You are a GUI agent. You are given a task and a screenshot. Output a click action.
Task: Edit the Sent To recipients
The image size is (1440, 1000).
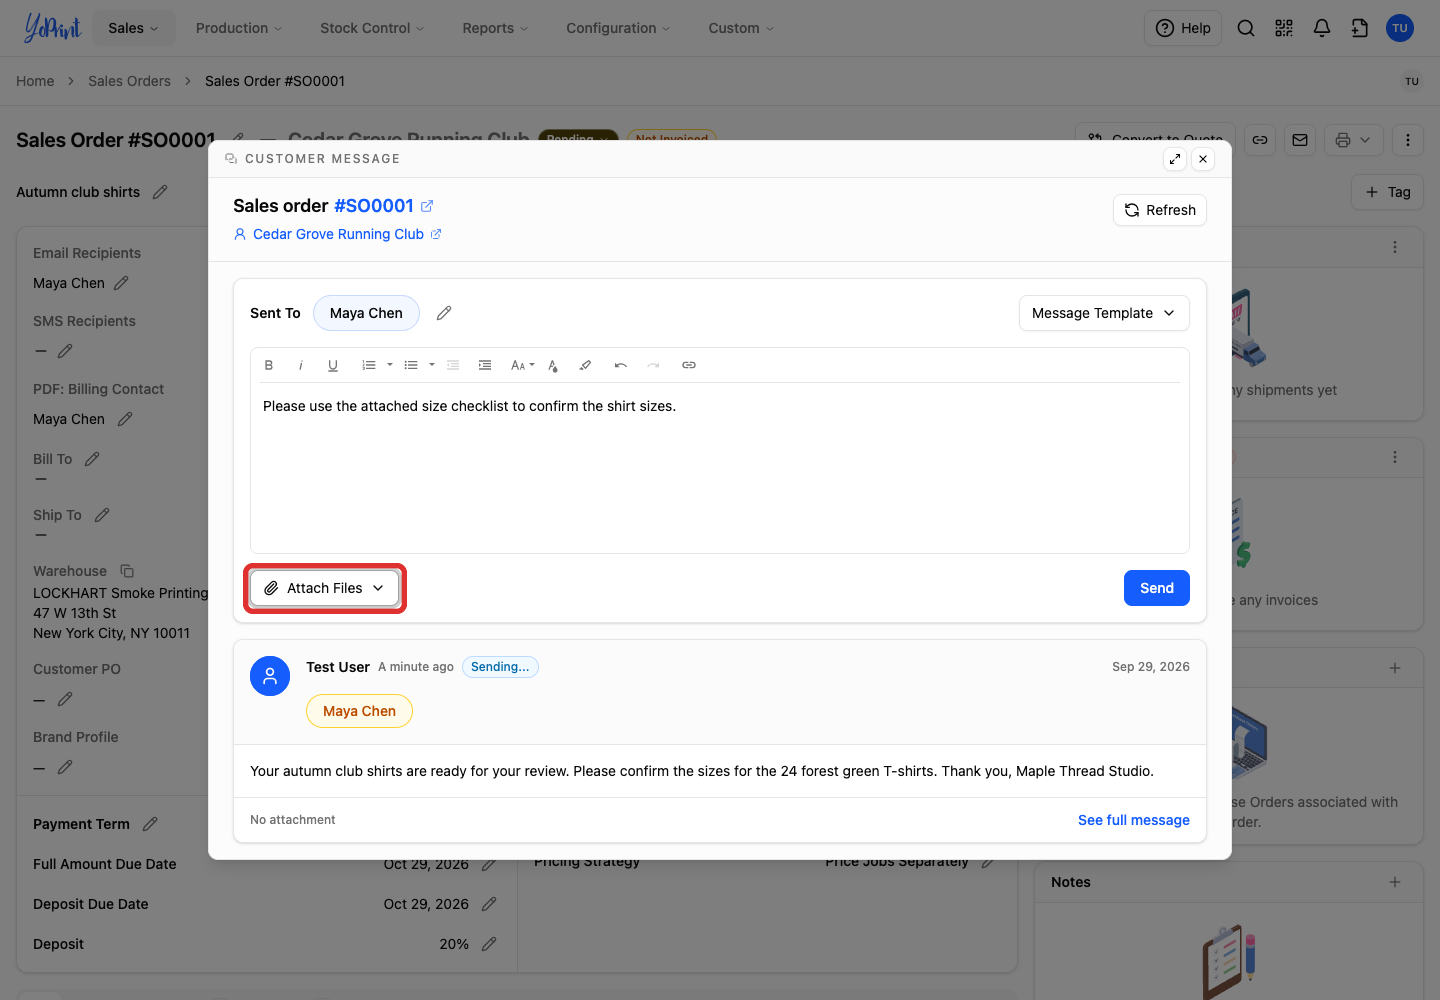coord(444,313)
